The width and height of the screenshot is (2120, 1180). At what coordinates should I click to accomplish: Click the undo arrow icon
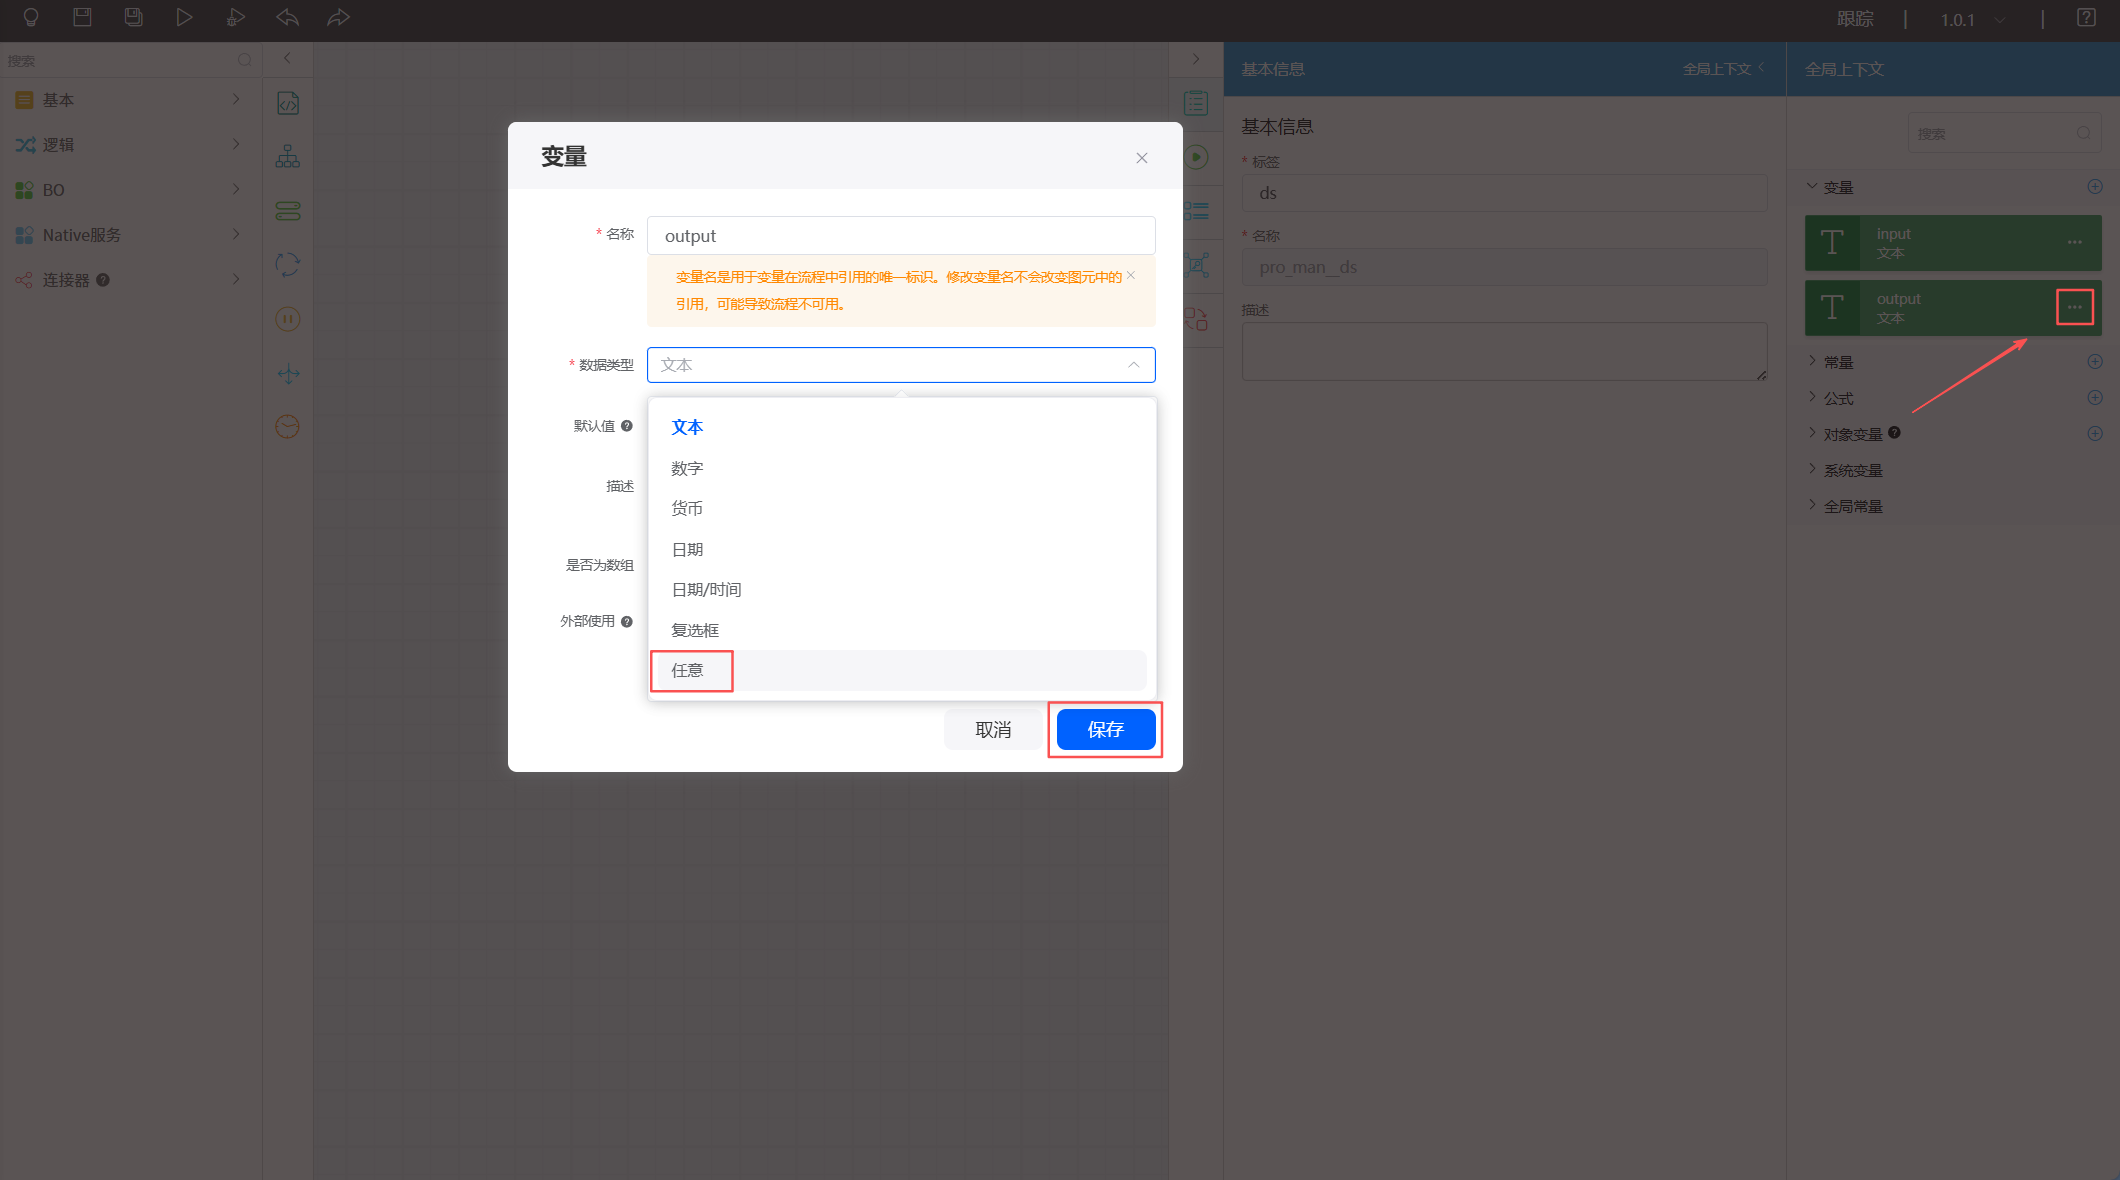pos(287,17)
